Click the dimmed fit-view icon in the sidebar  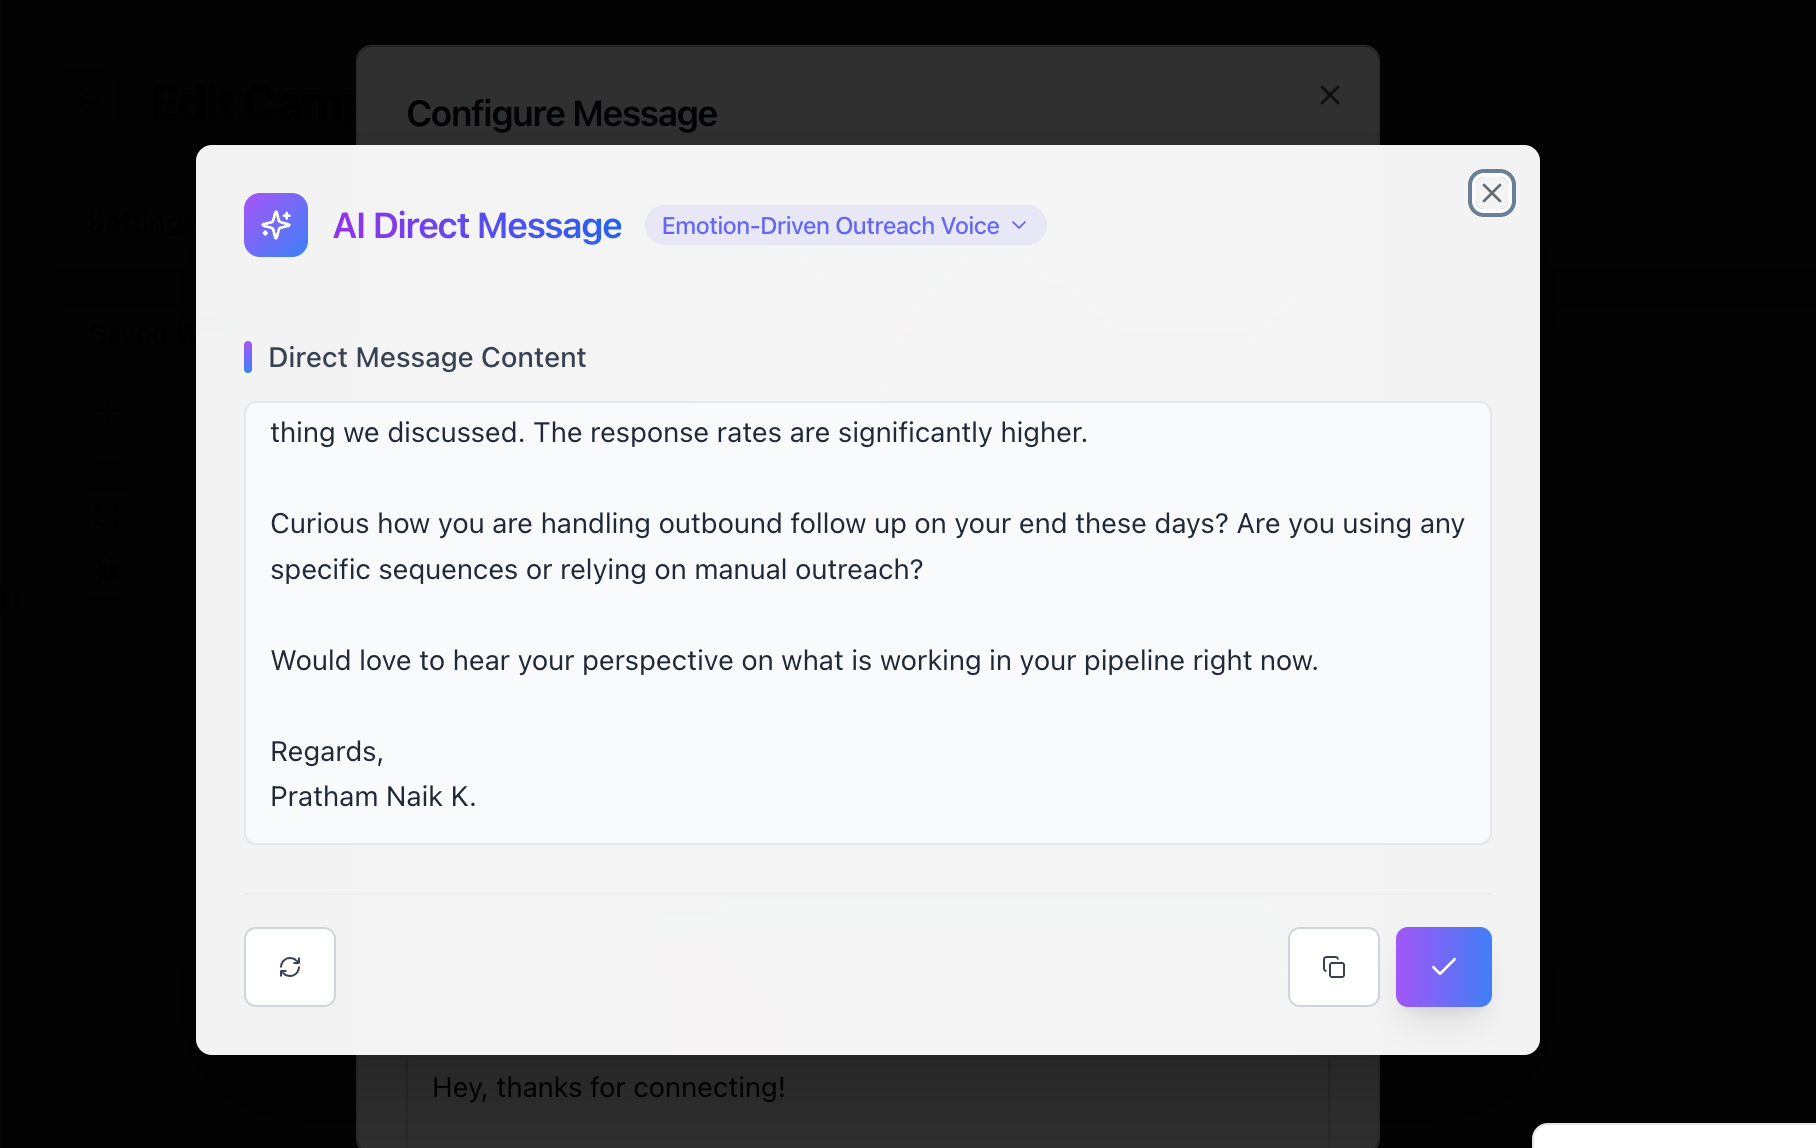pos(108,516)
